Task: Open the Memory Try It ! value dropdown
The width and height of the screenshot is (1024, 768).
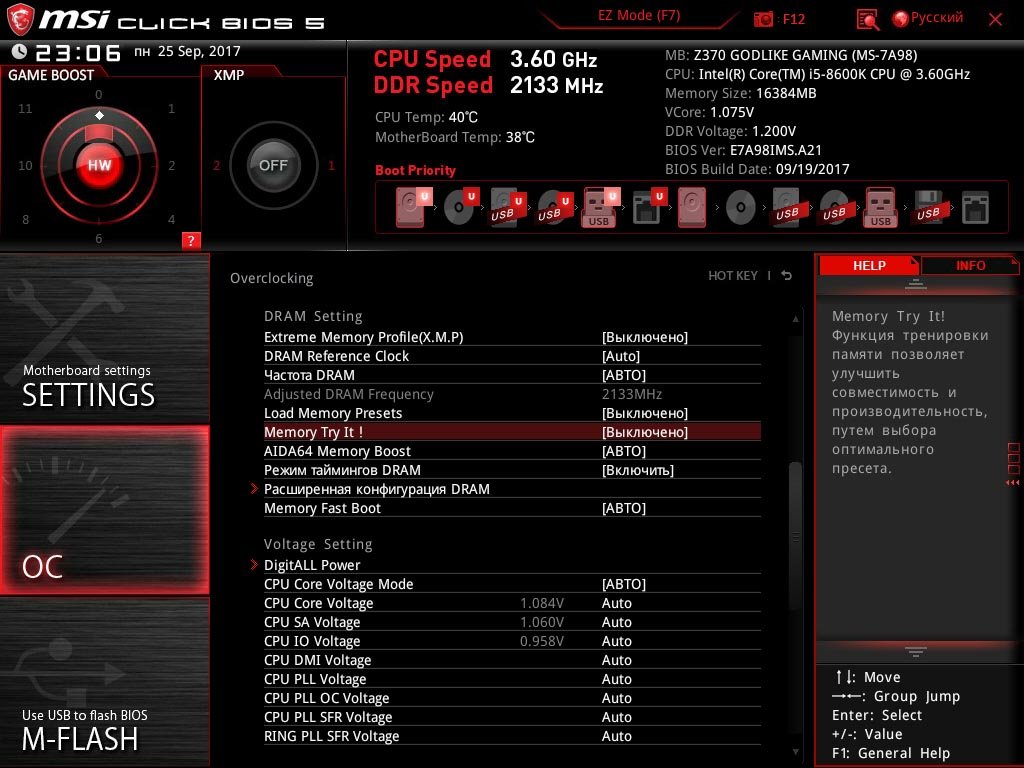Action: [645, 432]
